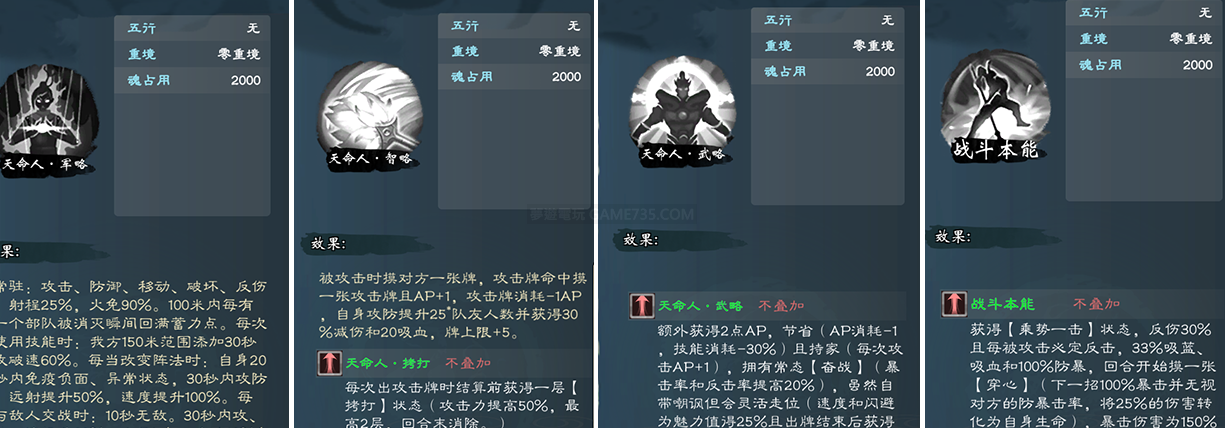This screenshot has height=428, width=1225.
Task: Click the 天命人·武略 name label under portrait
Action: coord(681,155)
